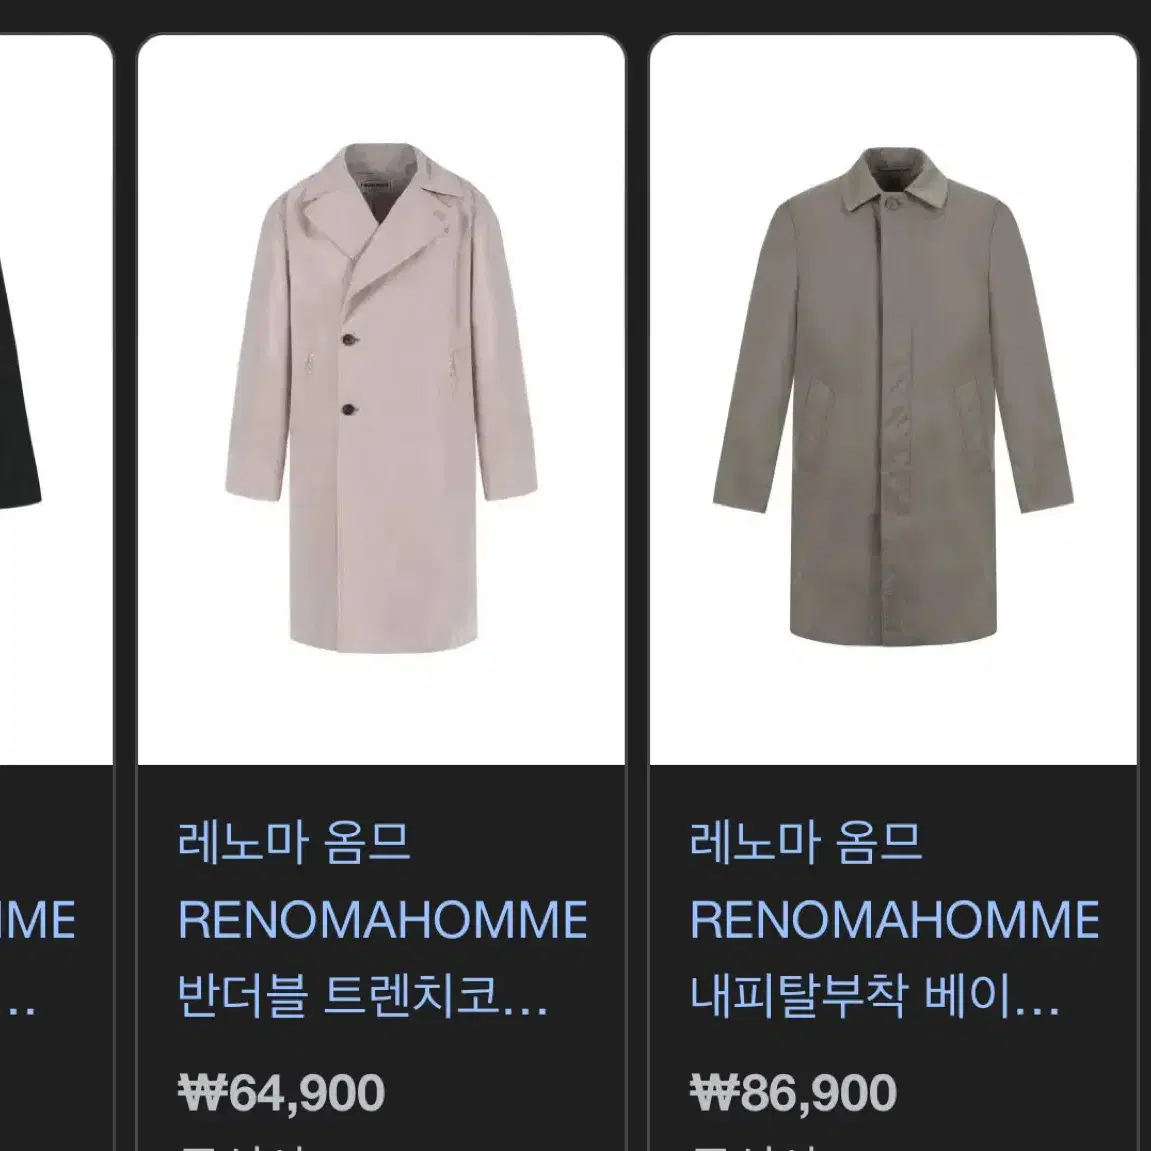
Task: Select the ₩64,900 price
Action: pos(281,1092)
